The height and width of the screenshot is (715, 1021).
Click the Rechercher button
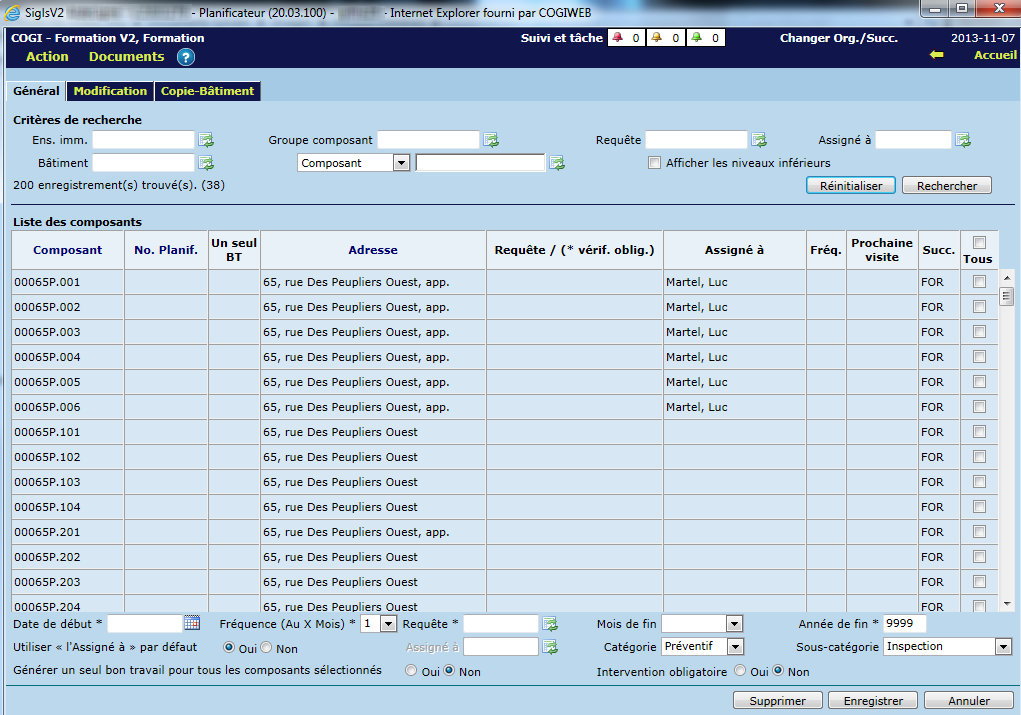[x=946, y=186]
